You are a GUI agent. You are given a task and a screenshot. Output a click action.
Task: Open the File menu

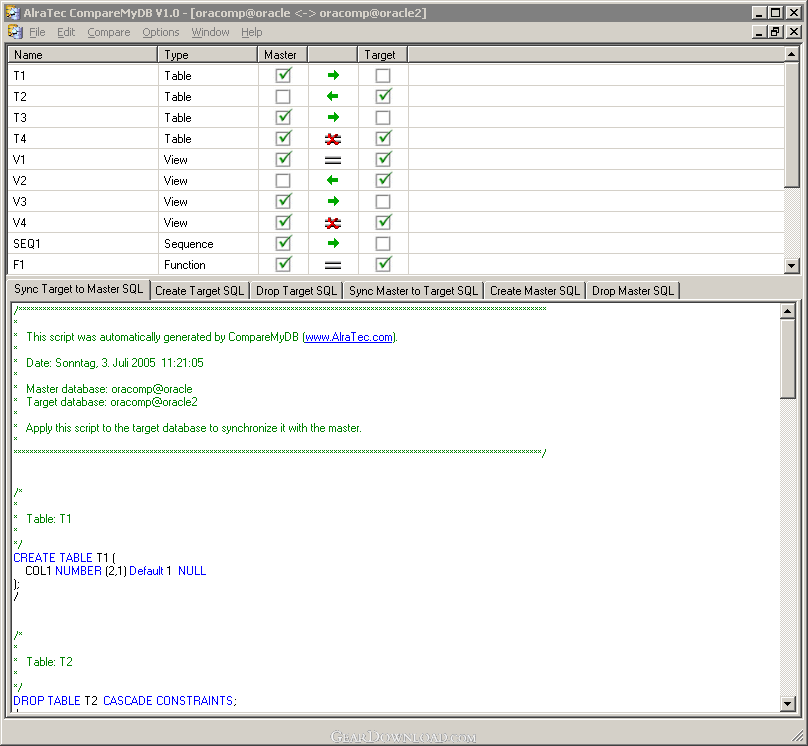click(37, 32)
